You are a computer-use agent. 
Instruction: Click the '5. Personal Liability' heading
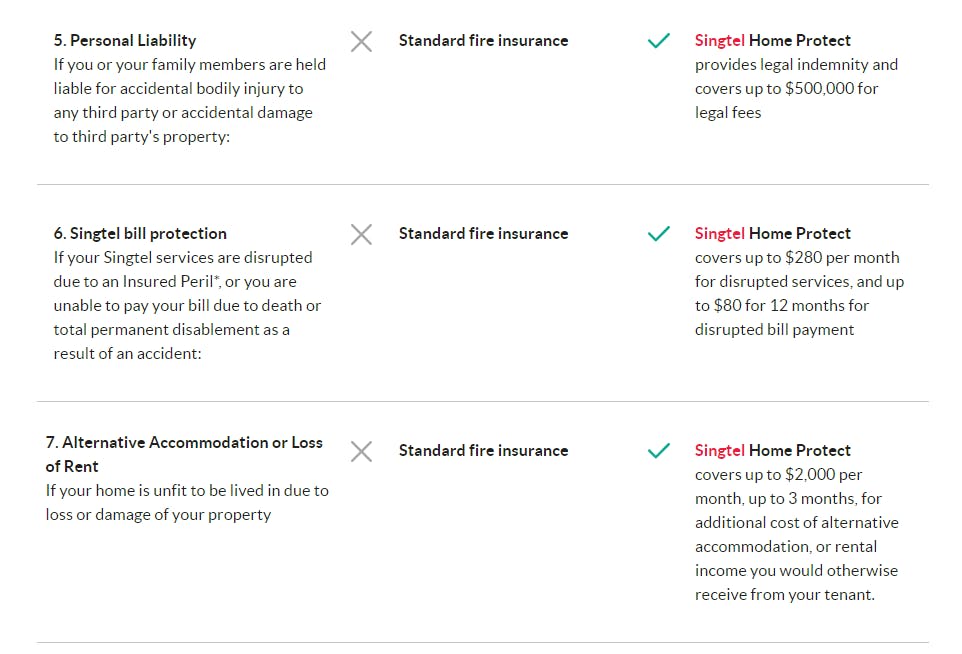tap(125, 40)
